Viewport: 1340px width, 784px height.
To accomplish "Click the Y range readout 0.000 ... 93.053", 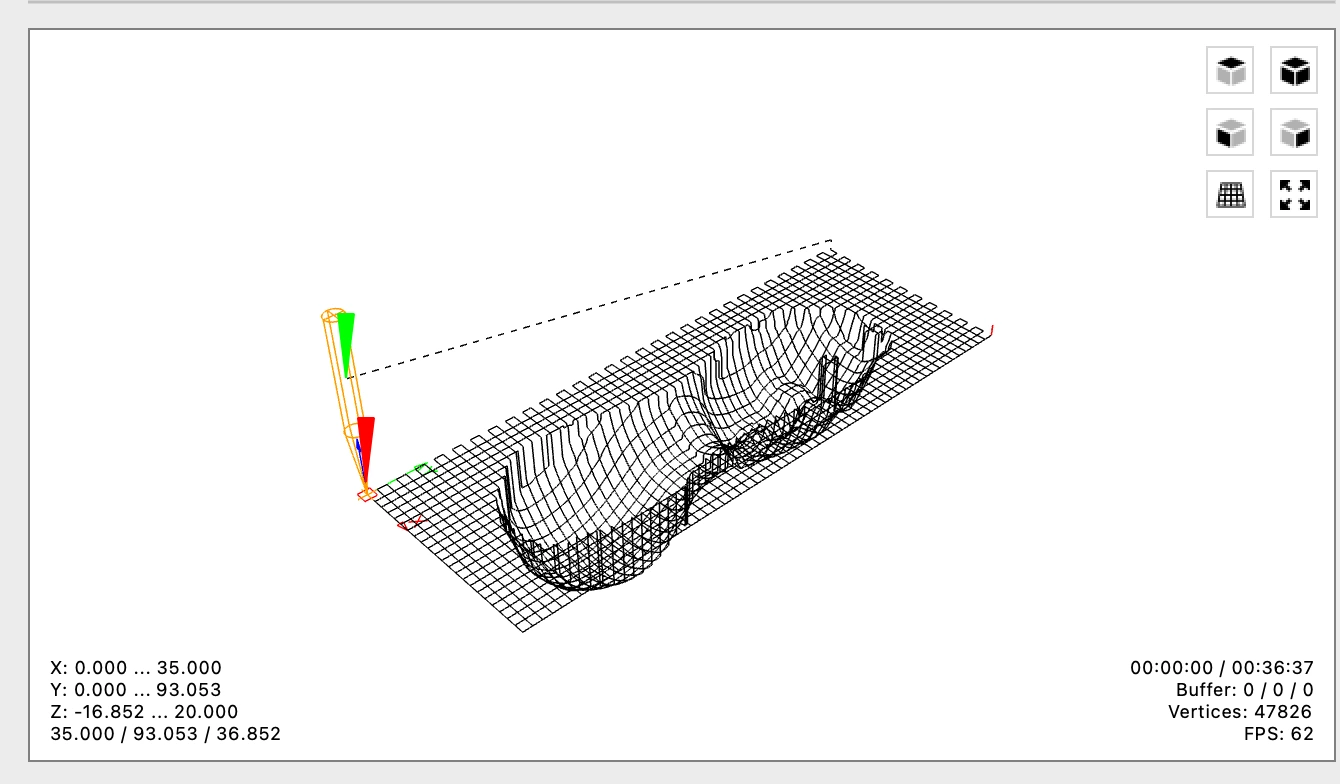I will pyautogui.click(x=136, y=690).
